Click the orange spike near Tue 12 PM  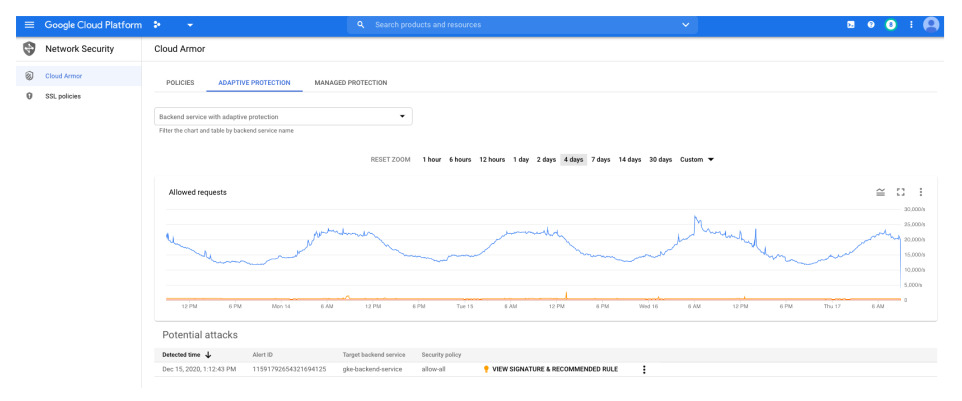click(566, 295)
